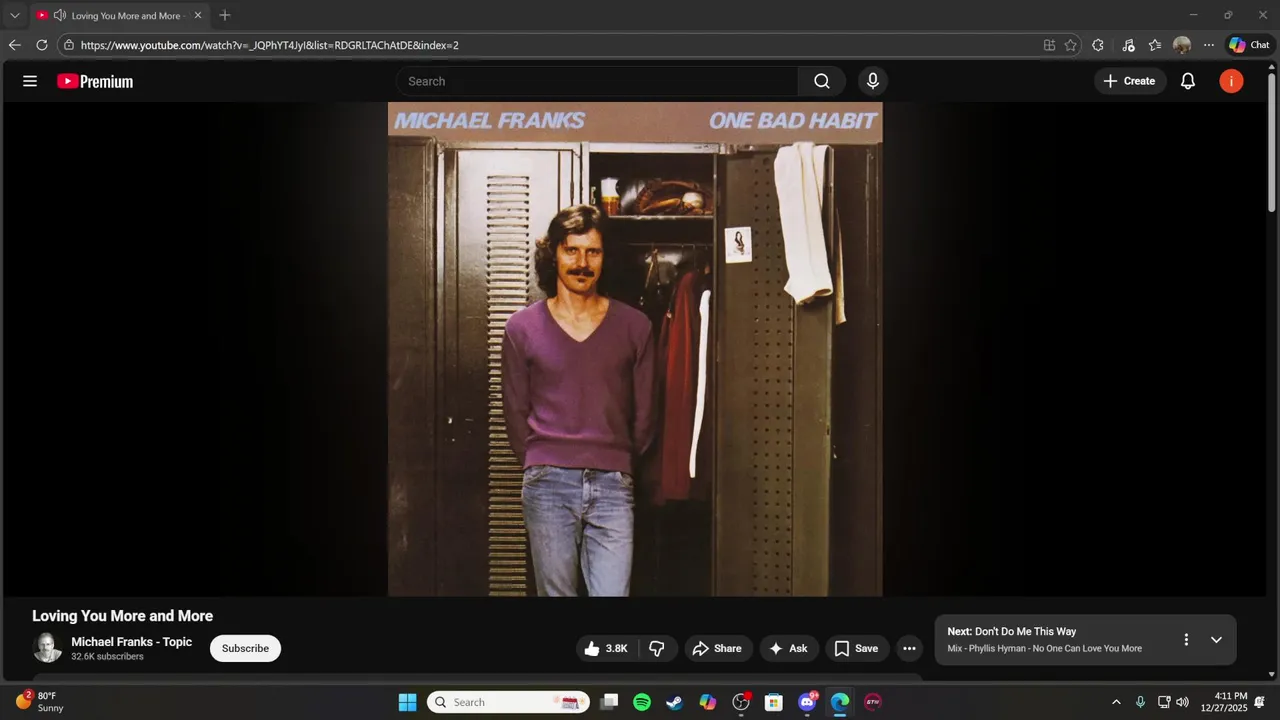Viewport: 1280px width, 720px height.
Task: Open clock showing 4:11 PM
Action: (1224, 702)
